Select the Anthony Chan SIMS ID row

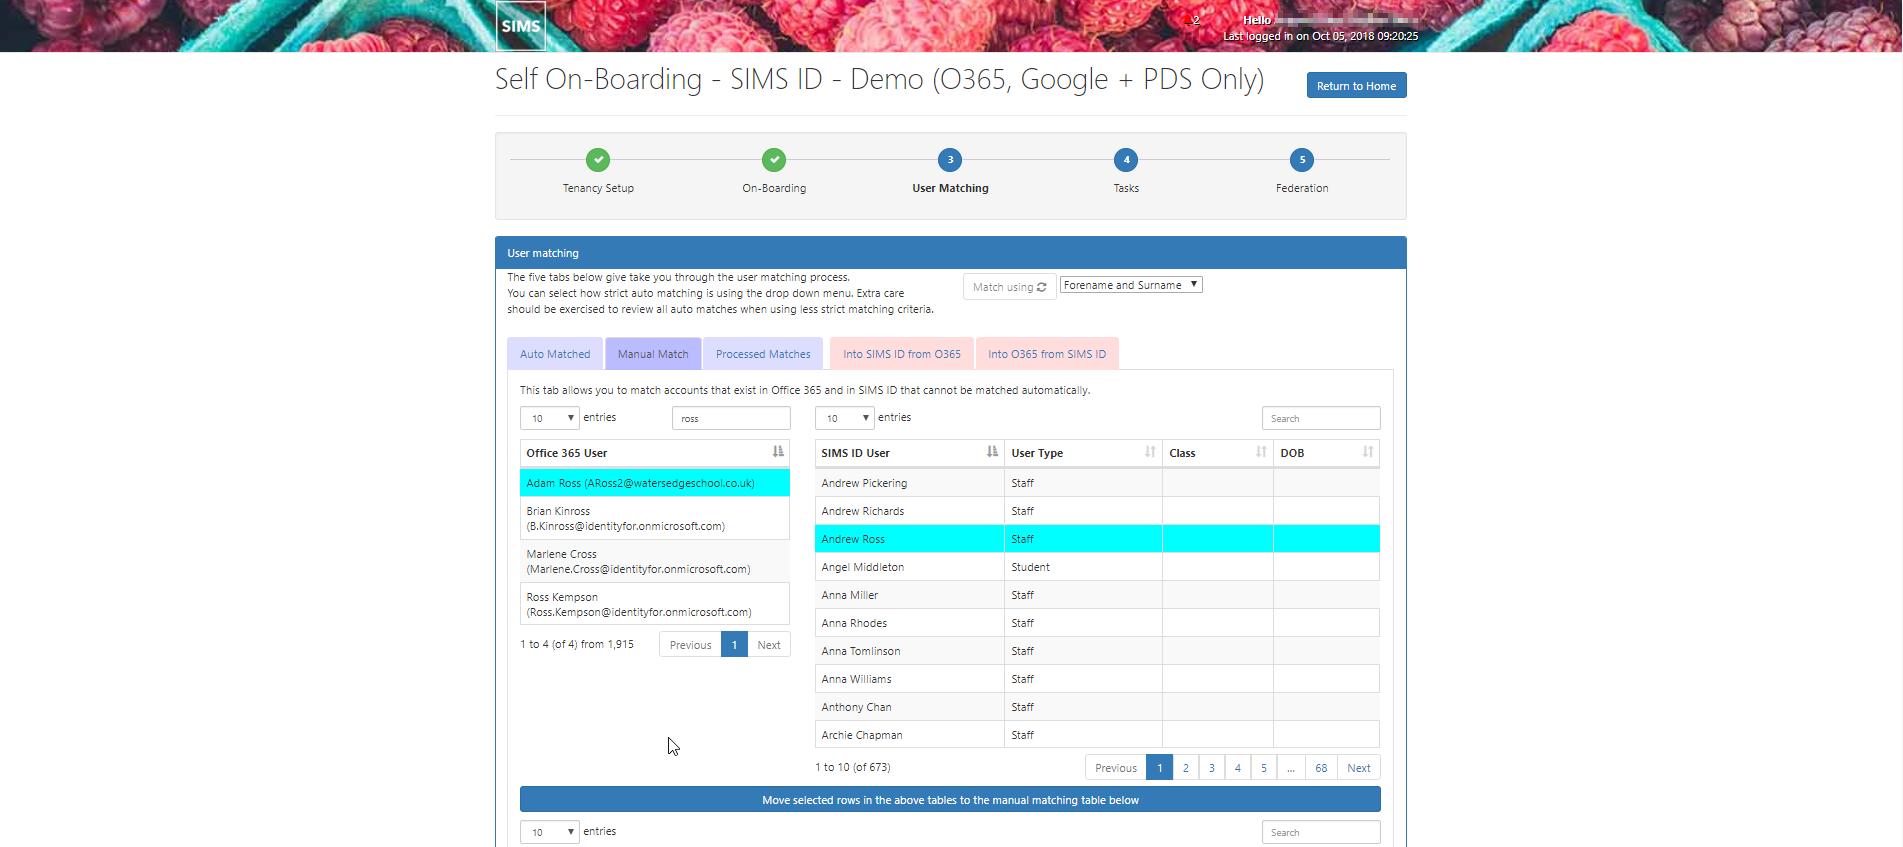click(x=1097, y=707)
